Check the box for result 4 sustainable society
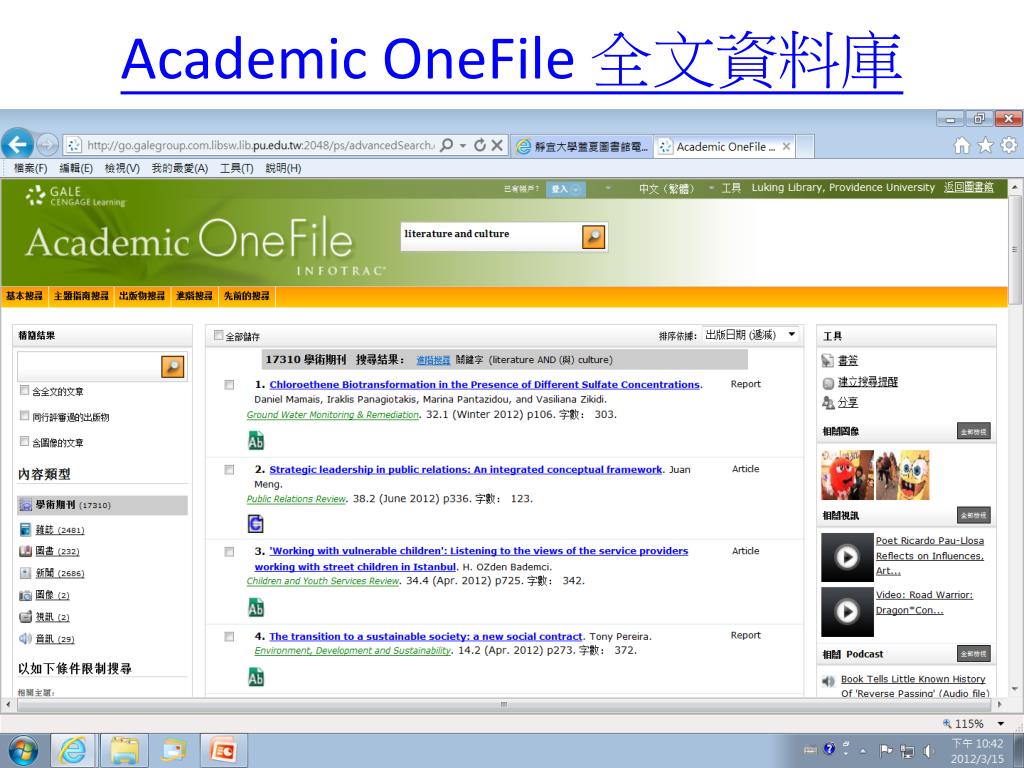The height and width of the screenshot is (768, 1024). [x=229, y=637]
